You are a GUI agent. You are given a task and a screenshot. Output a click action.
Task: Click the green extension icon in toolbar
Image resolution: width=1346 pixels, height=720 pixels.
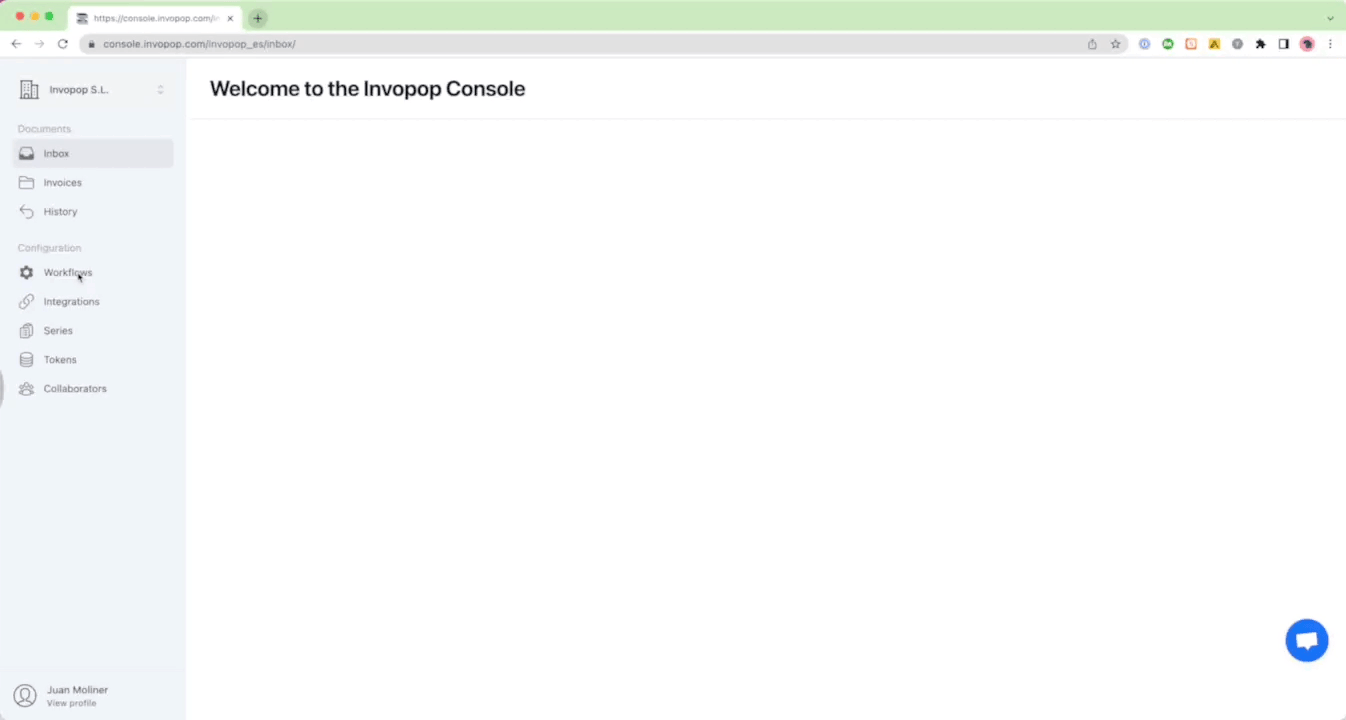coord(1168,44)
